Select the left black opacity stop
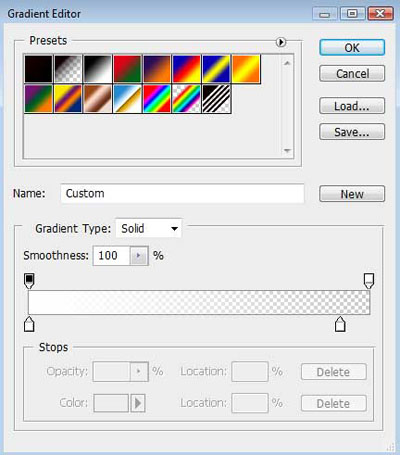The image size is (400, 455). coord(29,281)
